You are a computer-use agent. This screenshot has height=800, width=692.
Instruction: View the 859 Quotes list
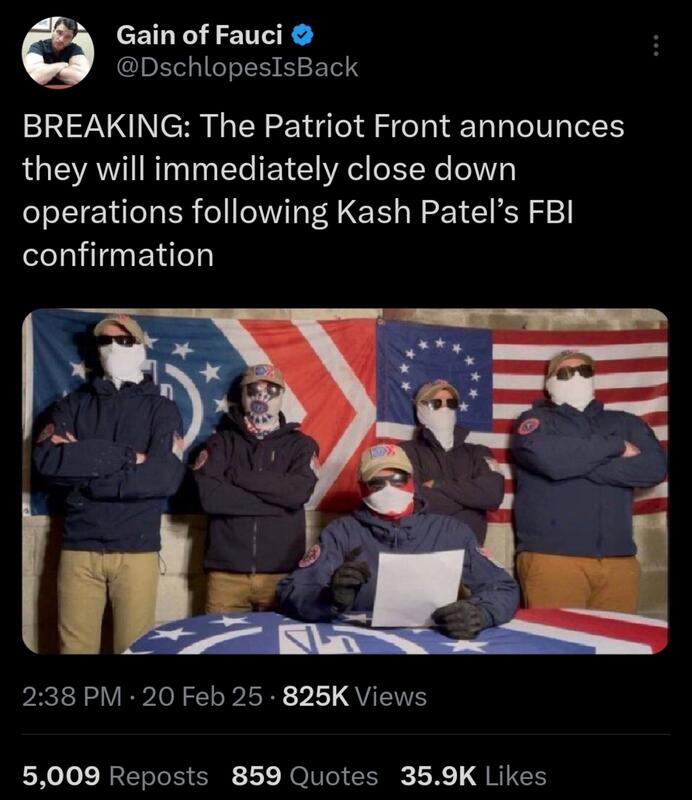(x=305, y=776)
